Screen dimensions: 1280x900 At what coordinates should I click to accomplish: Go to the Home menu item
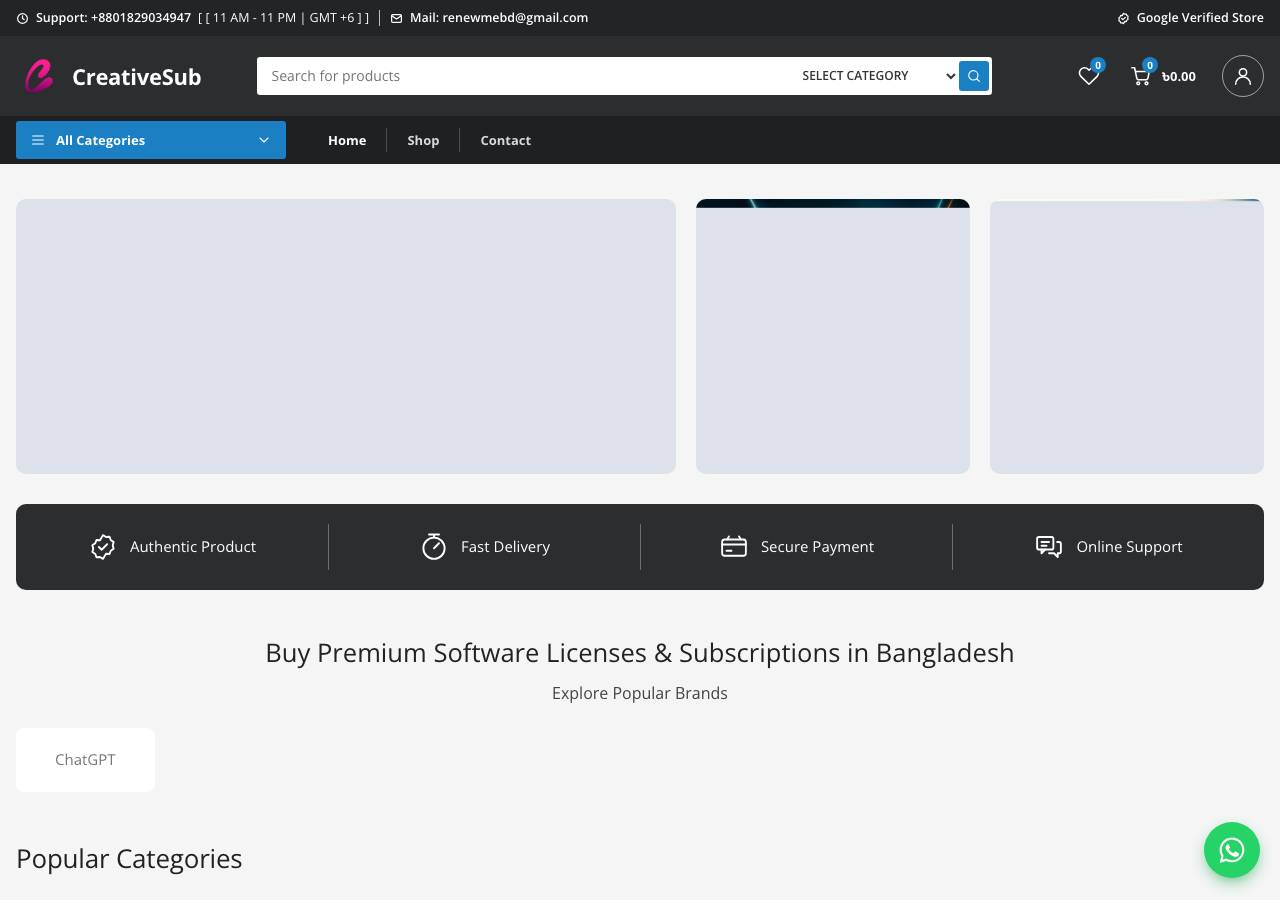point(347,140)
